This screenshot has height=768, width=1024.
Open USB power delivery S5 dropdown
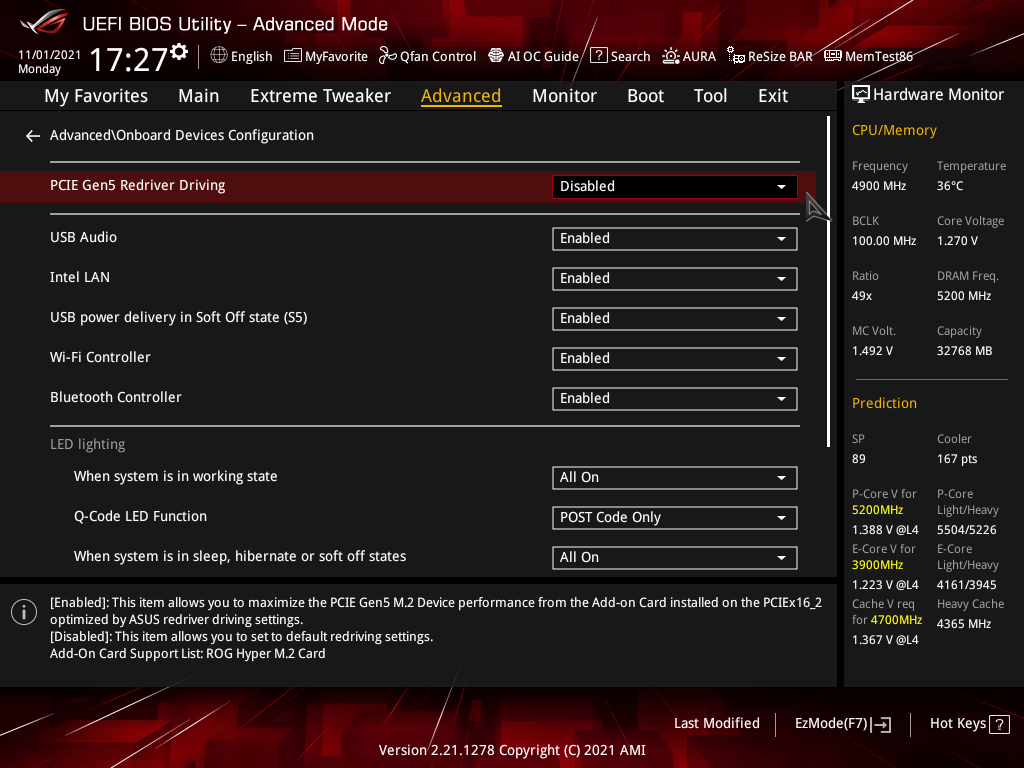tap(675, 319)
